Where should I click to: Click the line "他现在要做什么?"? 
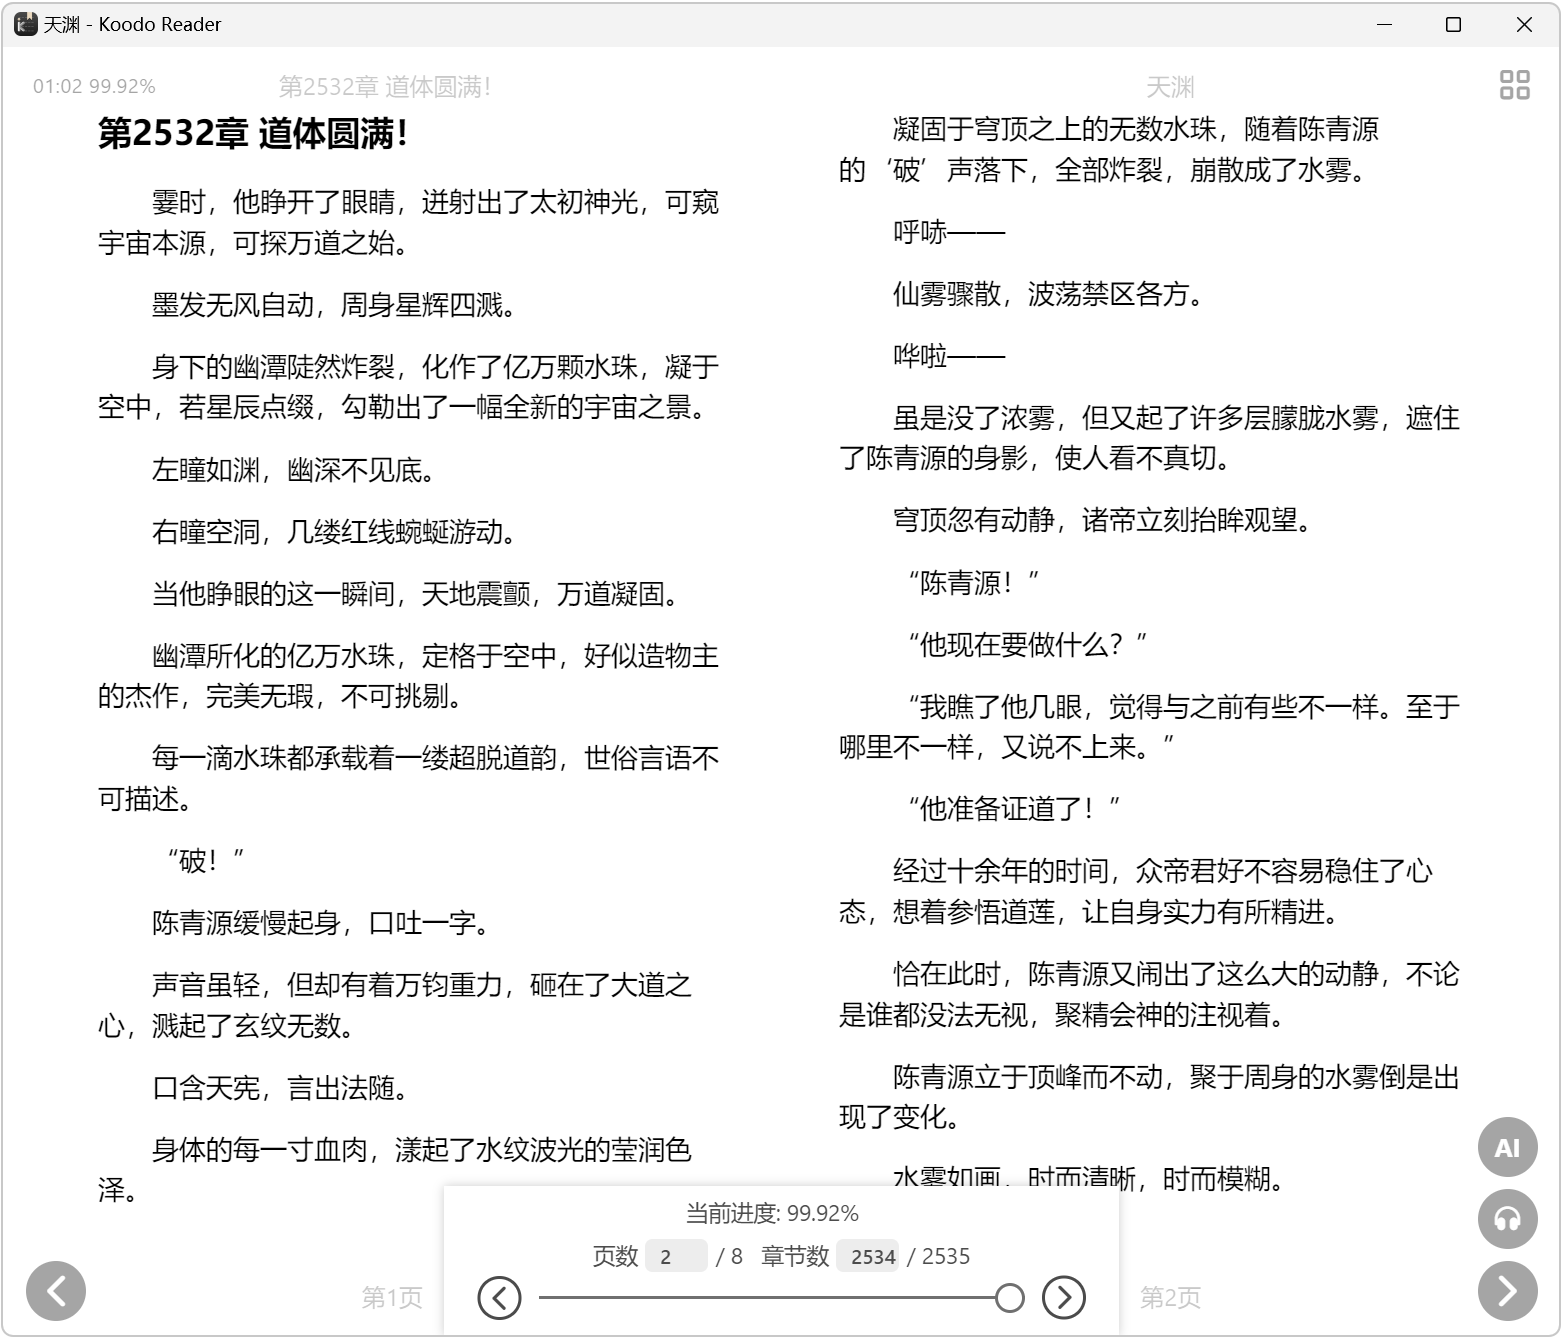[1027, 644]
